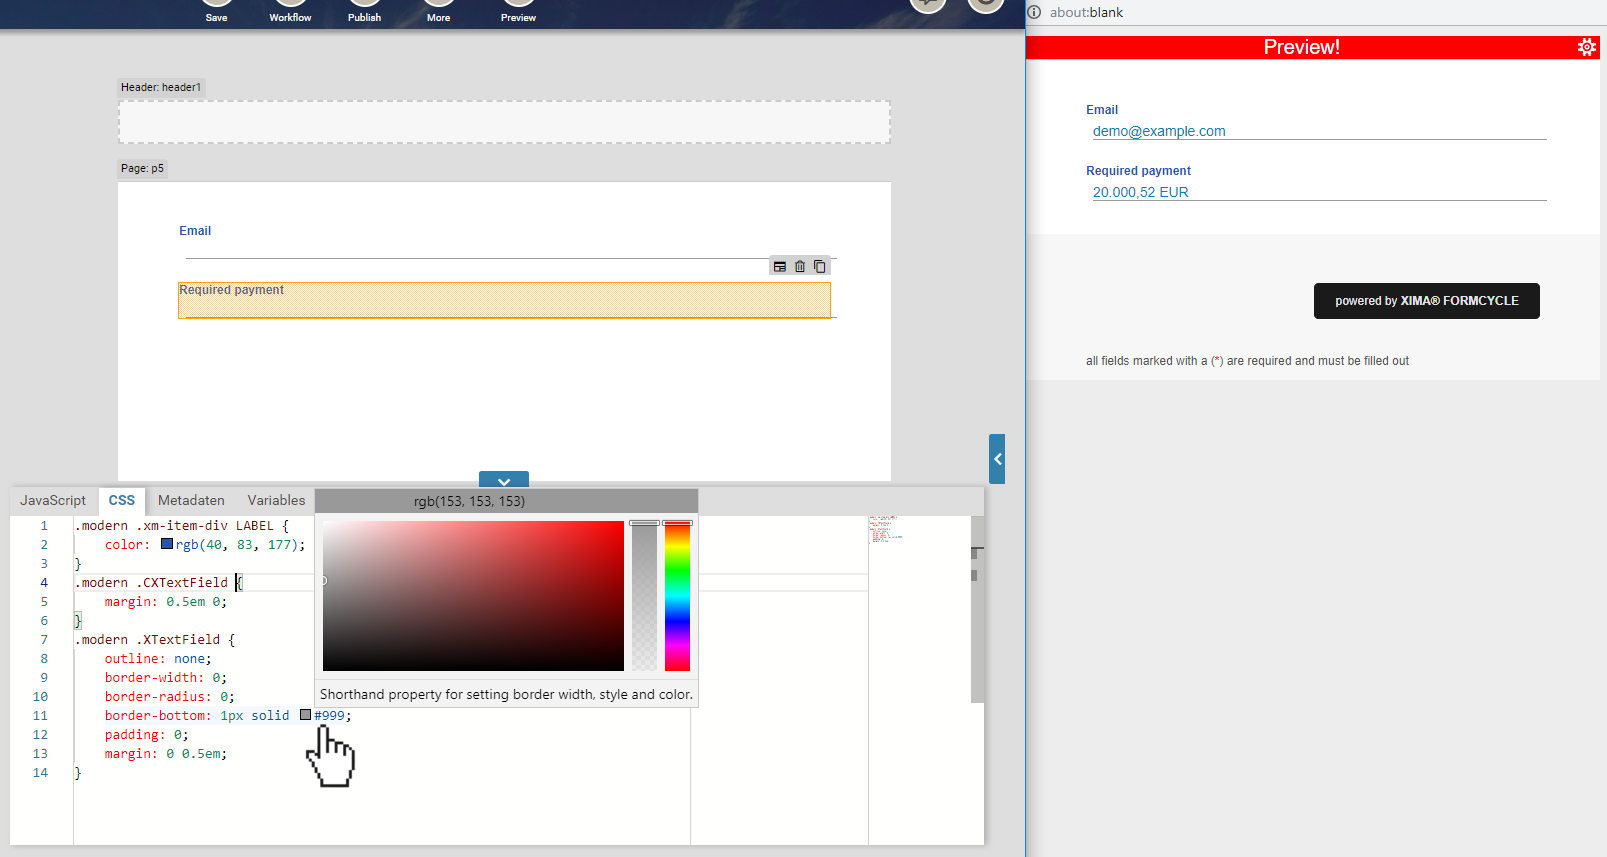This screenshot has height=857, width=1607.
Task: Open the More toolbar menu
Action: pyautogui.click(x=438, y=12)
